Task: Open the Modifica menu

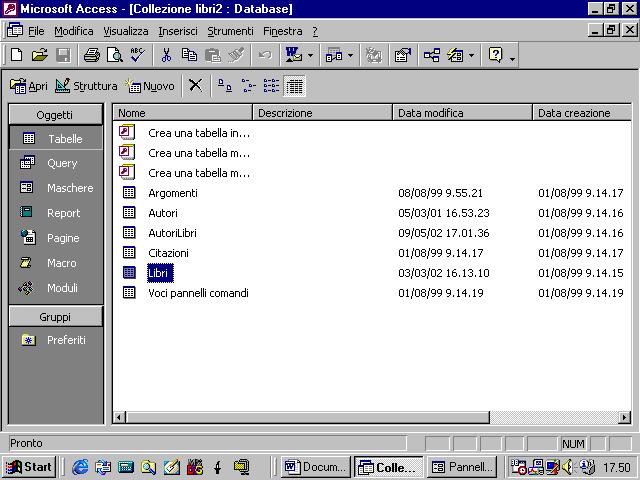Action: (73, 31)
